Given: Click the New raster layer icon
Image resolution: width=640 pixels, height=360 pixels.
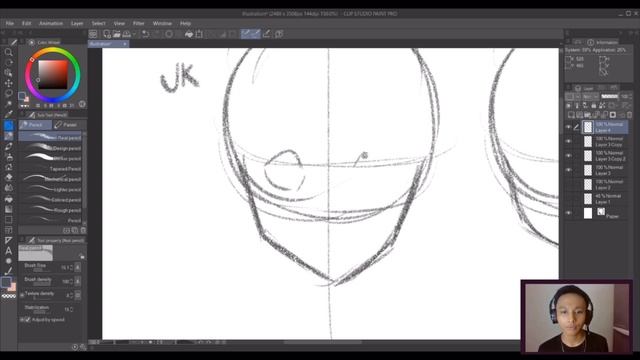Looking at the screenshot, I should [571, 115].
